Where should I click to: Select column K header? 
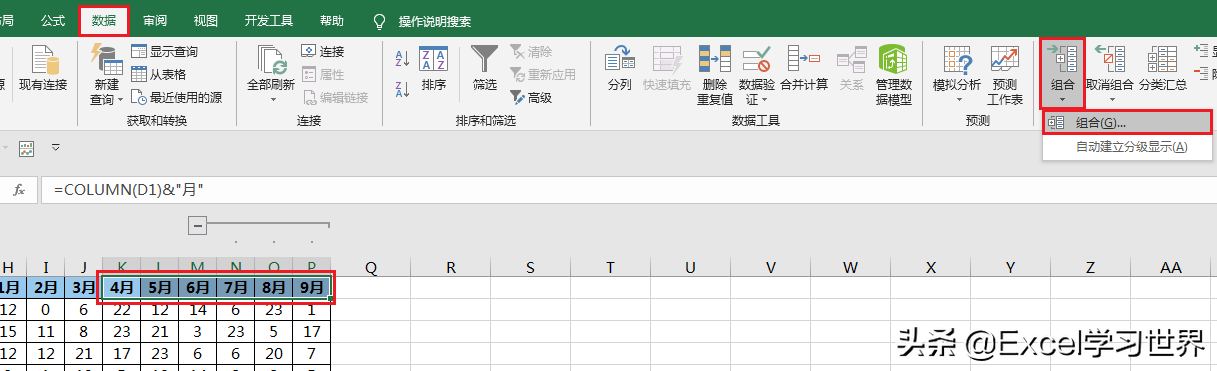coord(121,267)
